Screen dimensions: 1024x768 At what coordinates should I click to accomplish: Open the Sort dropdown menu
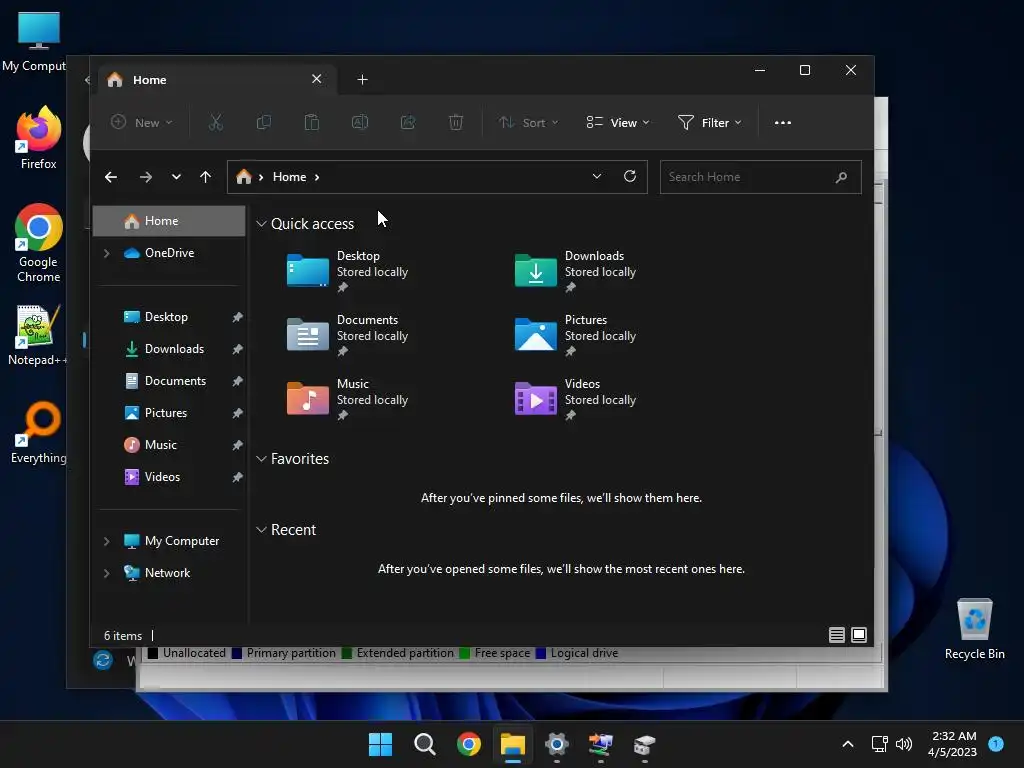[528, 123]
